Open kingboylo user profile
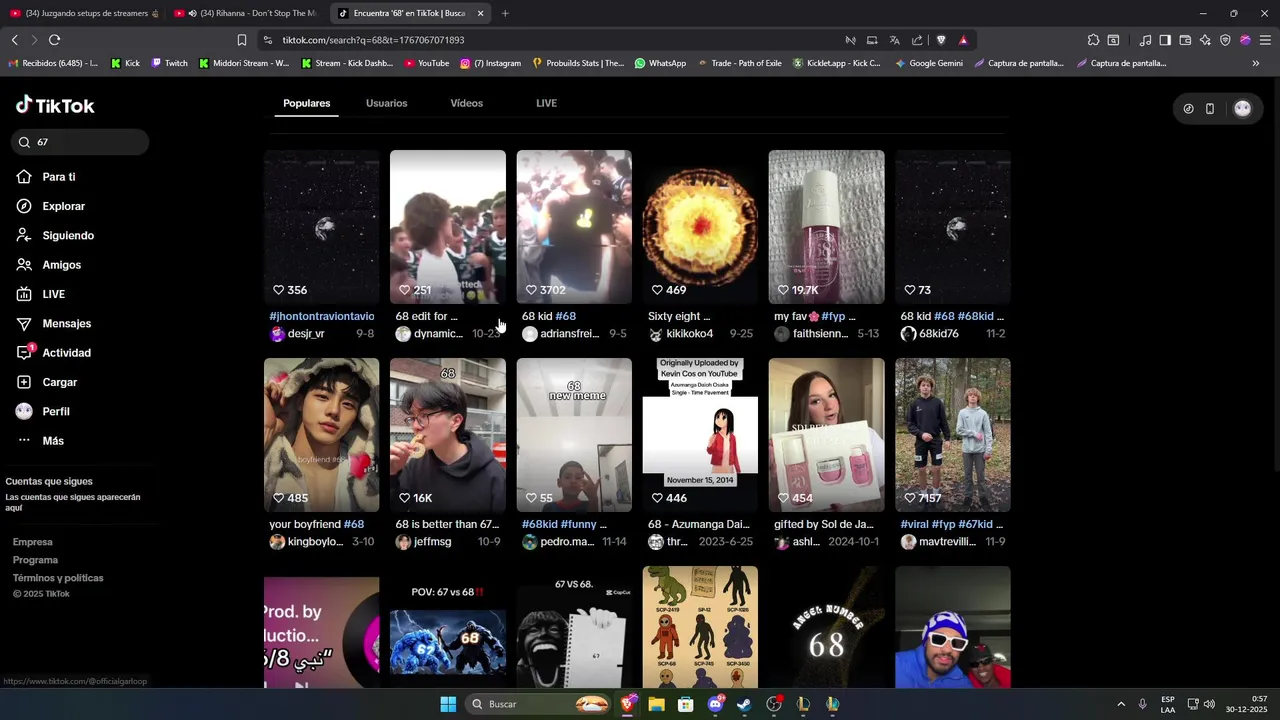 coord(307,542)
